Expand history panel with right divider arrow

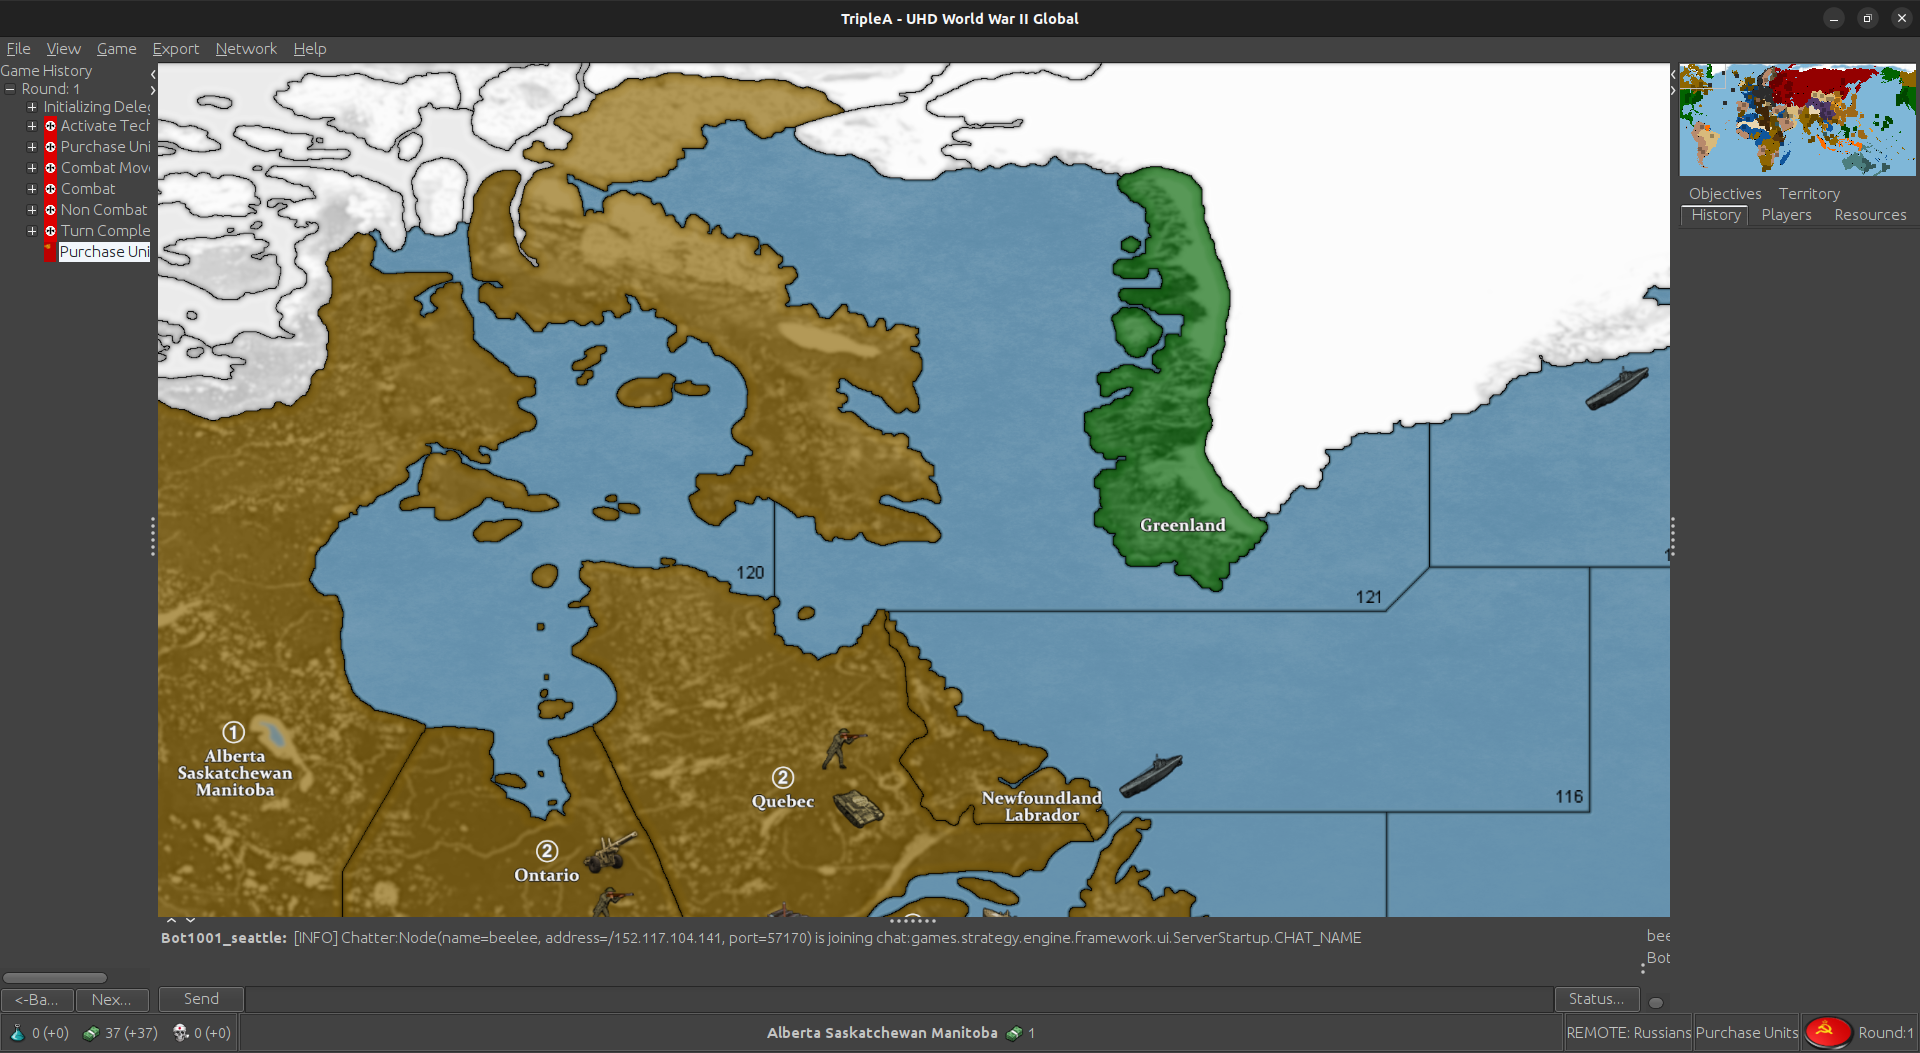pyautogui.click(x=153, y=90)
